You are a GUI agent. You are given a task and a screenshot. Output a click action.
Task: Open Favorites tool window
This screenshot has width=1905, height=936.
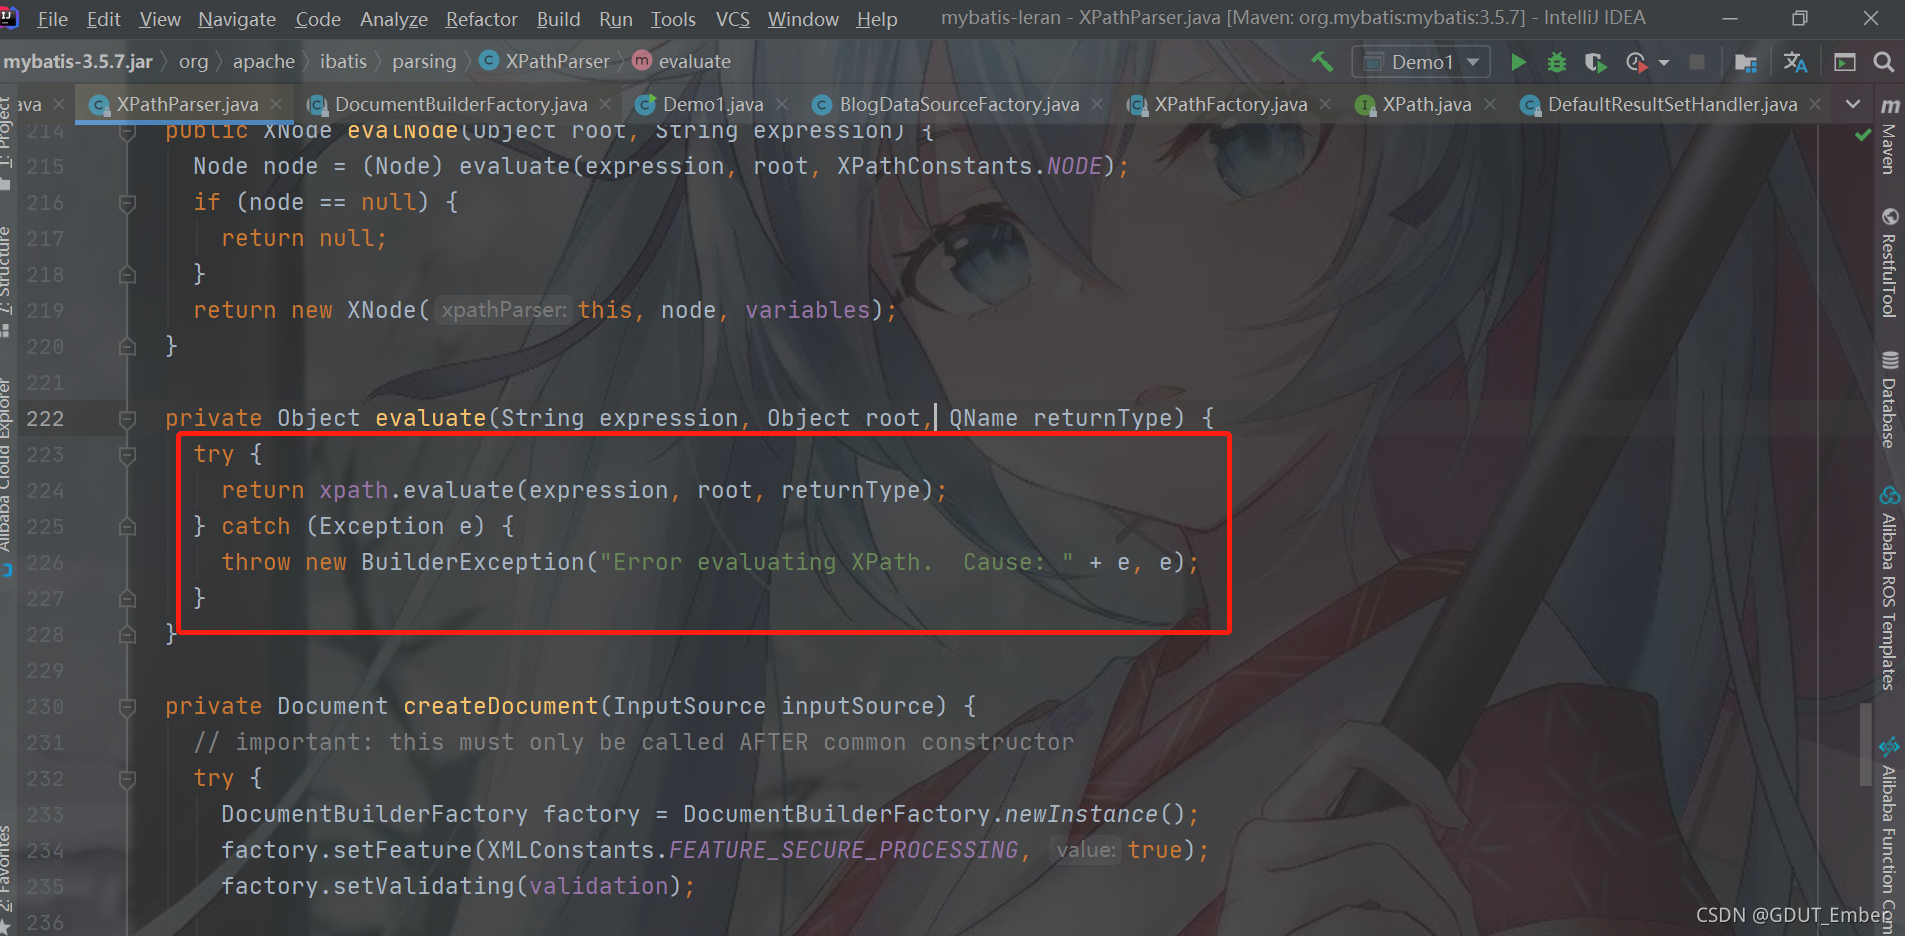click(6, 882)
